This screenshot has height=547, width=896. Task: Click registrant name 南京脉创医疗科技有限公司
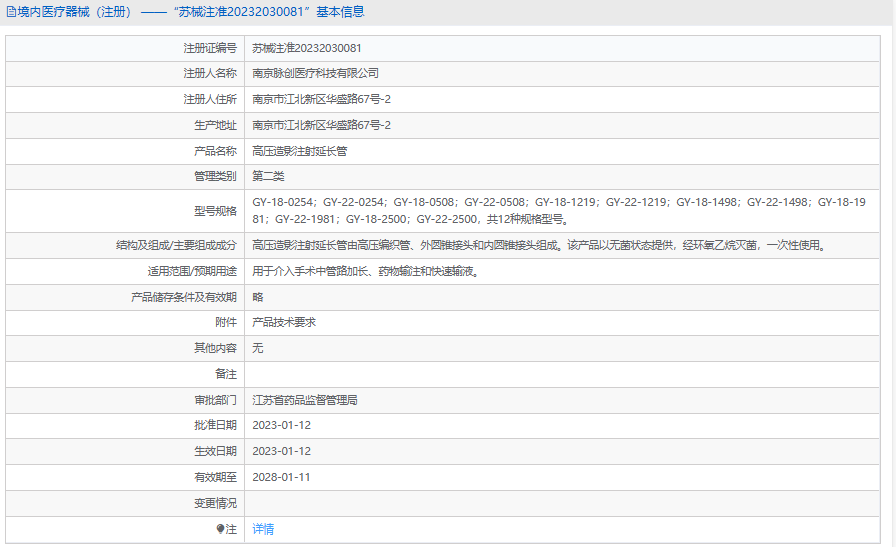(x=315, y=74)
